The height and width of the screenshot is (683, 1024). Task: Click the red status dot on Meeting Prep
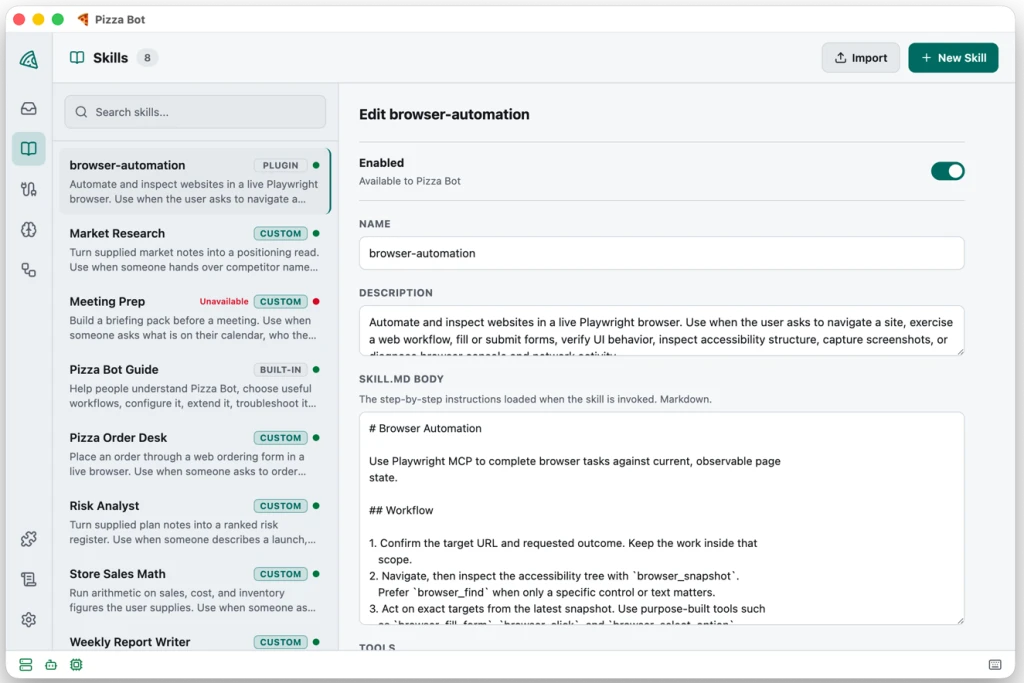point(316,301)
